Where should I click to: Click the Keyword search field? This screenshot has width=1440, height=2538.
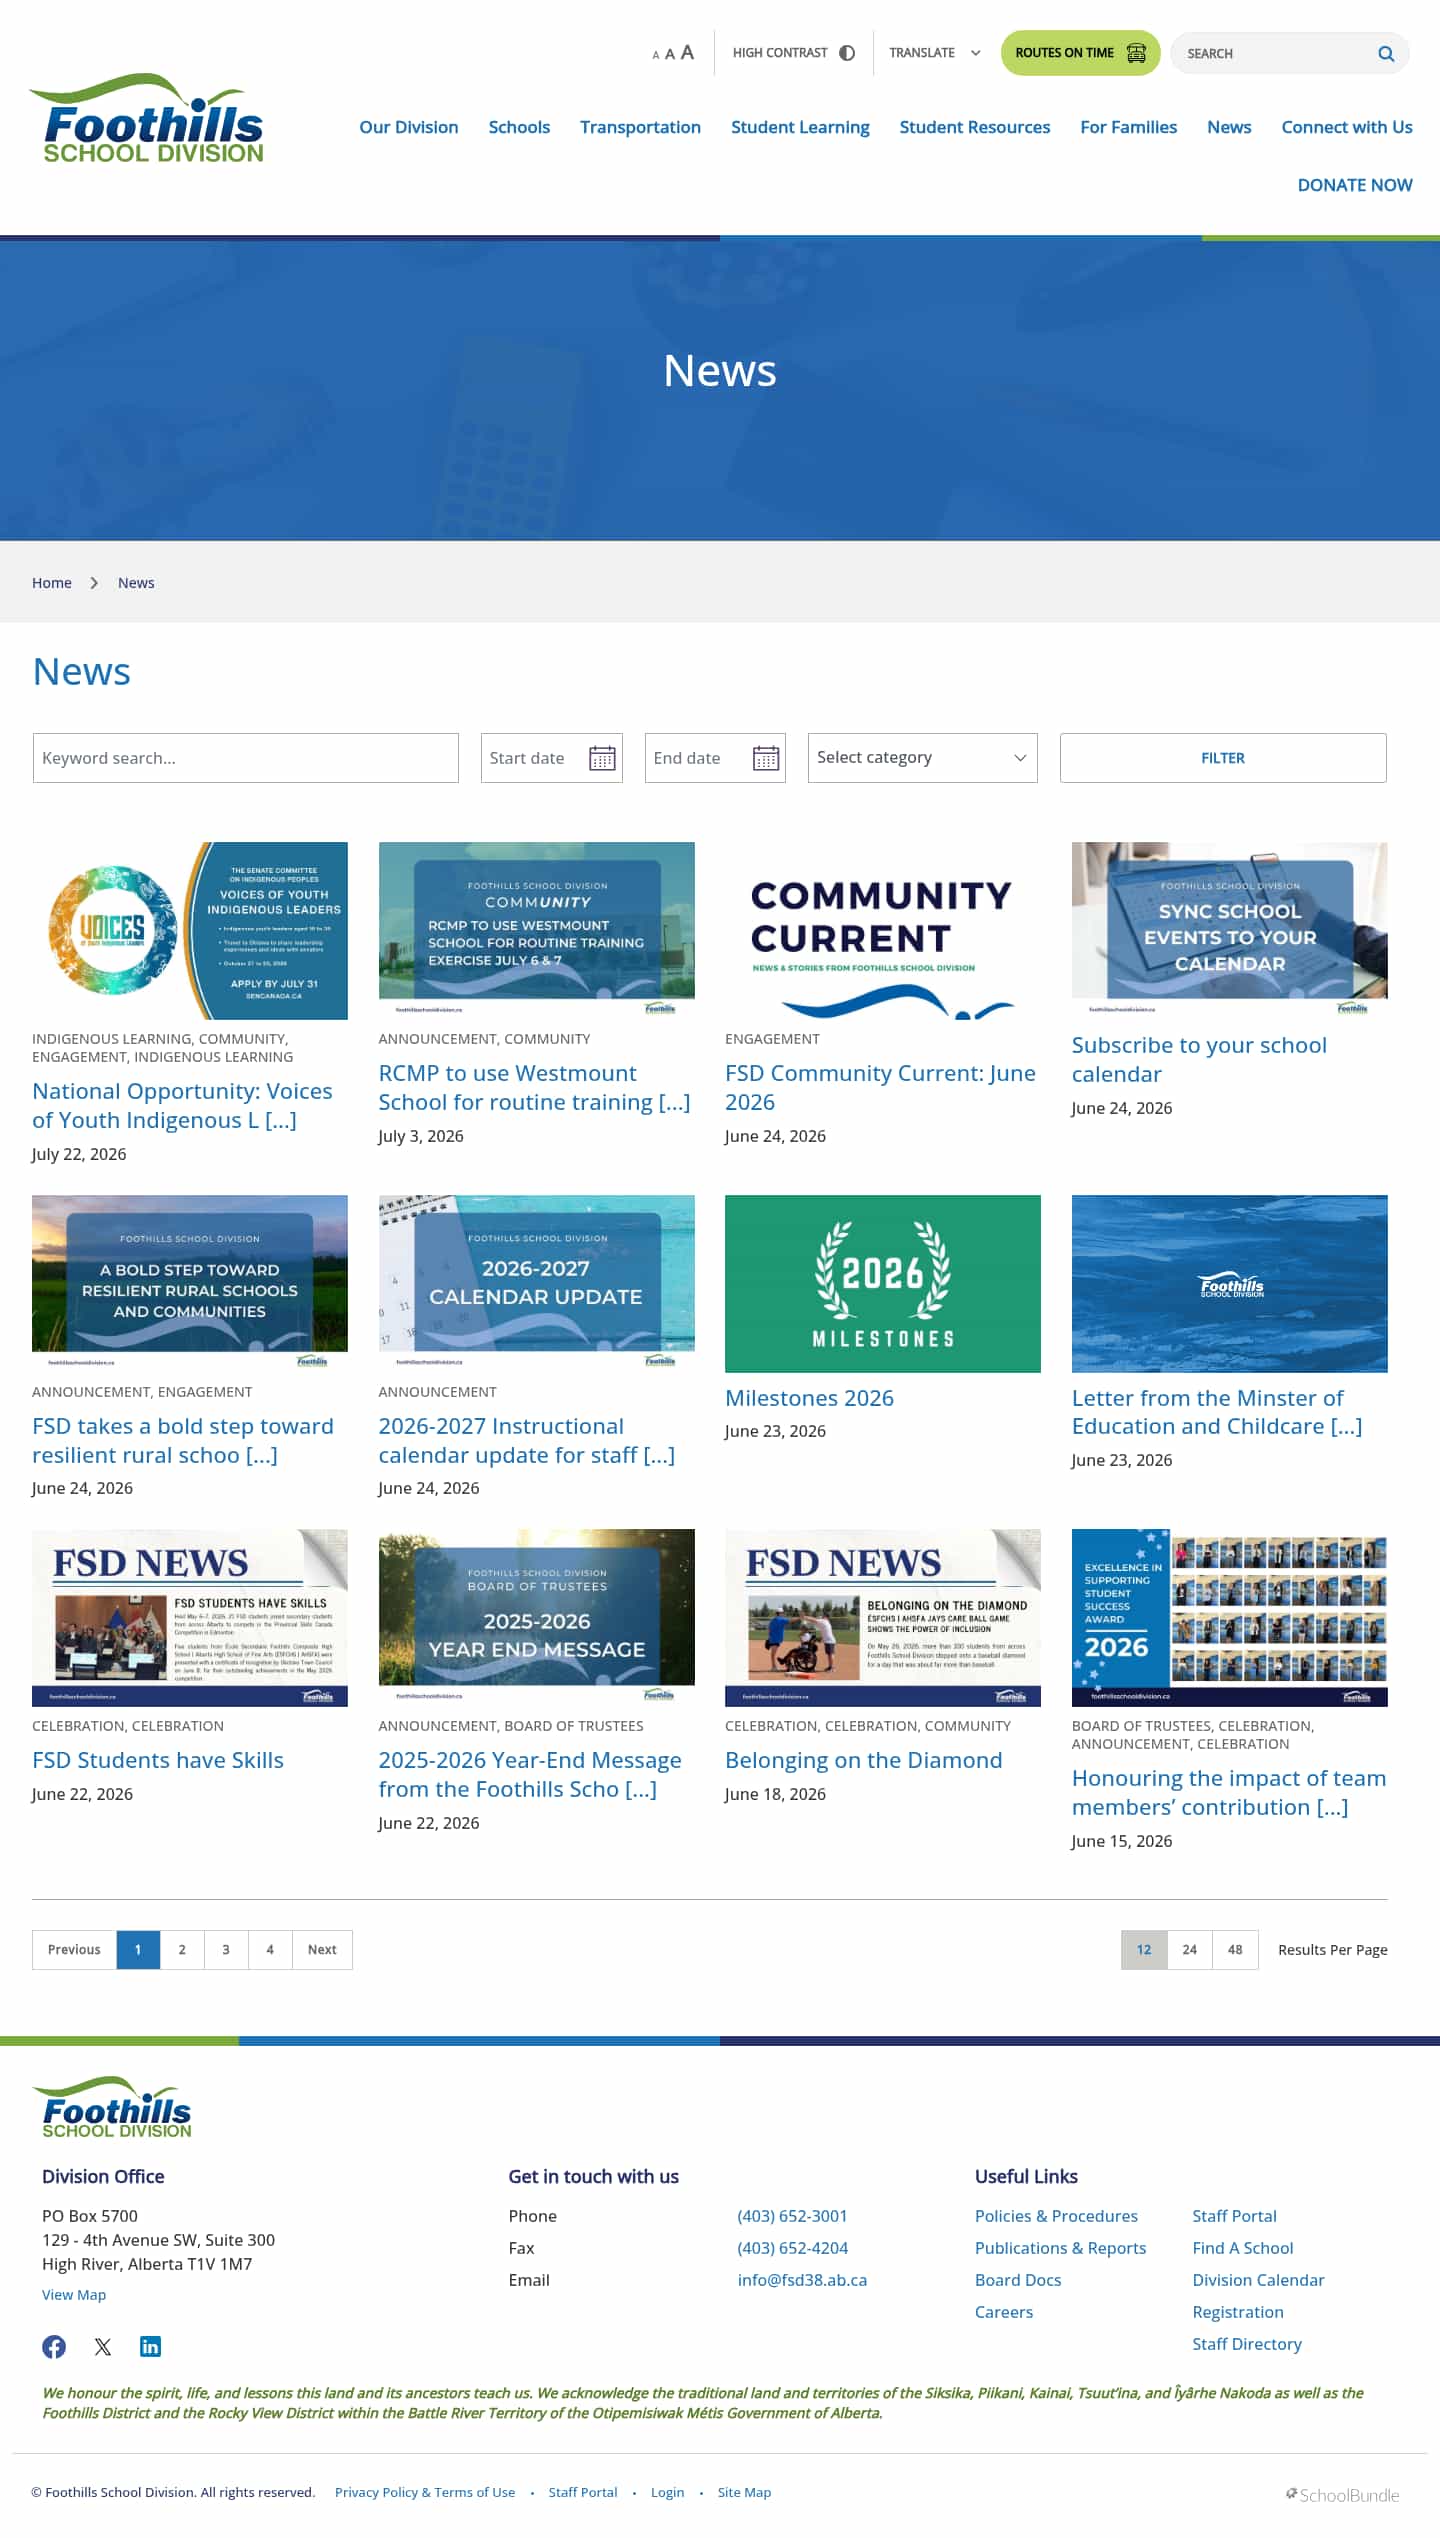point(246,758)
